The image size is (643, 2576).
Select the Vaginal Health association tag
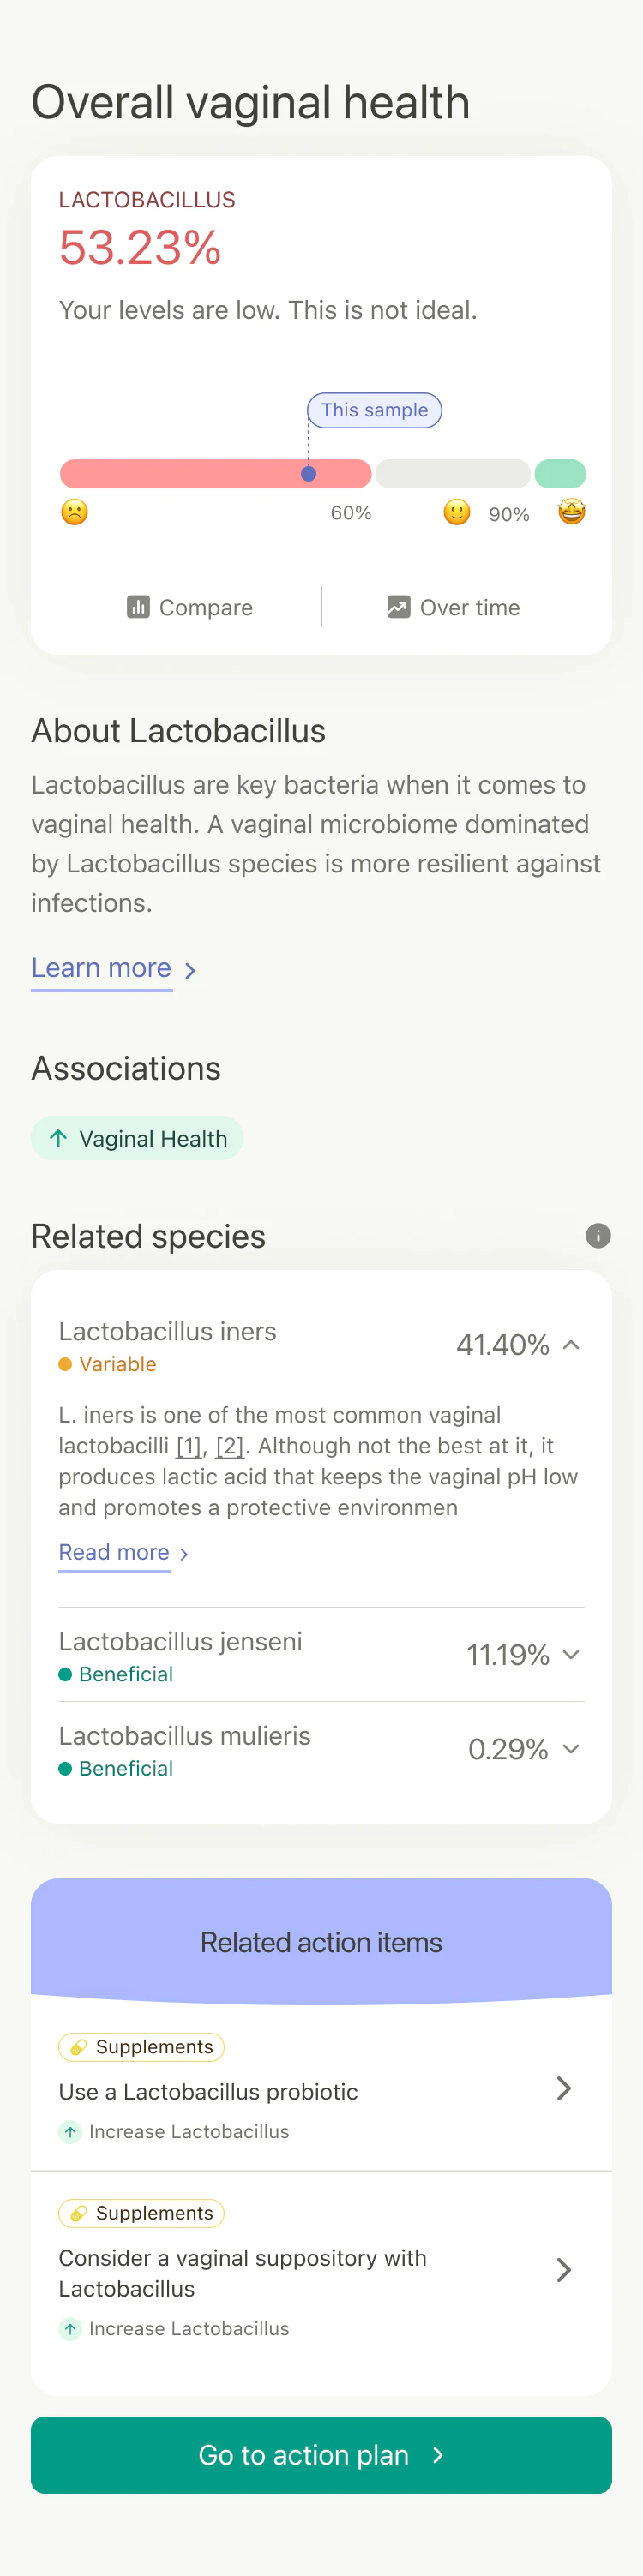(x=137, y=1138)
